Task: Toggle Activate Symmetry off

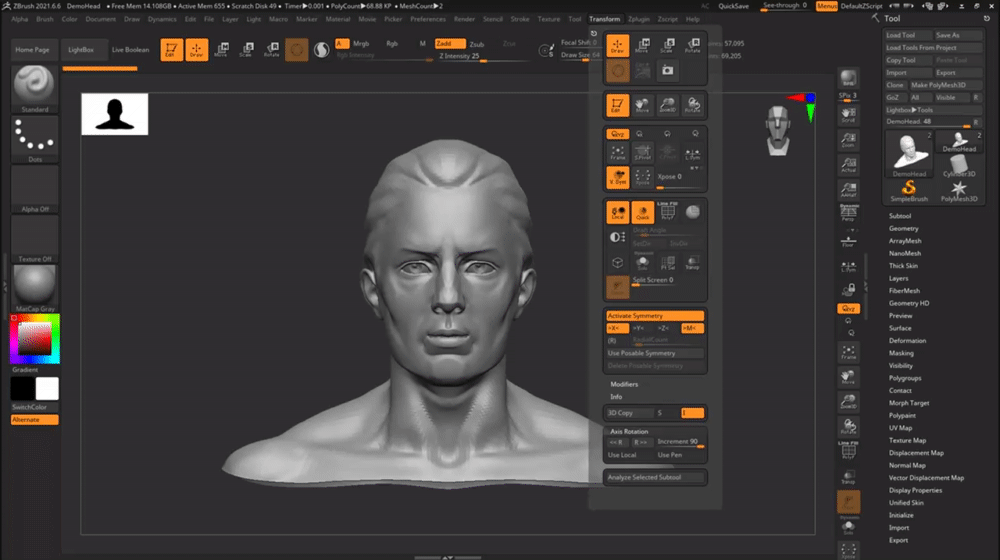Action: coord(655,316)
